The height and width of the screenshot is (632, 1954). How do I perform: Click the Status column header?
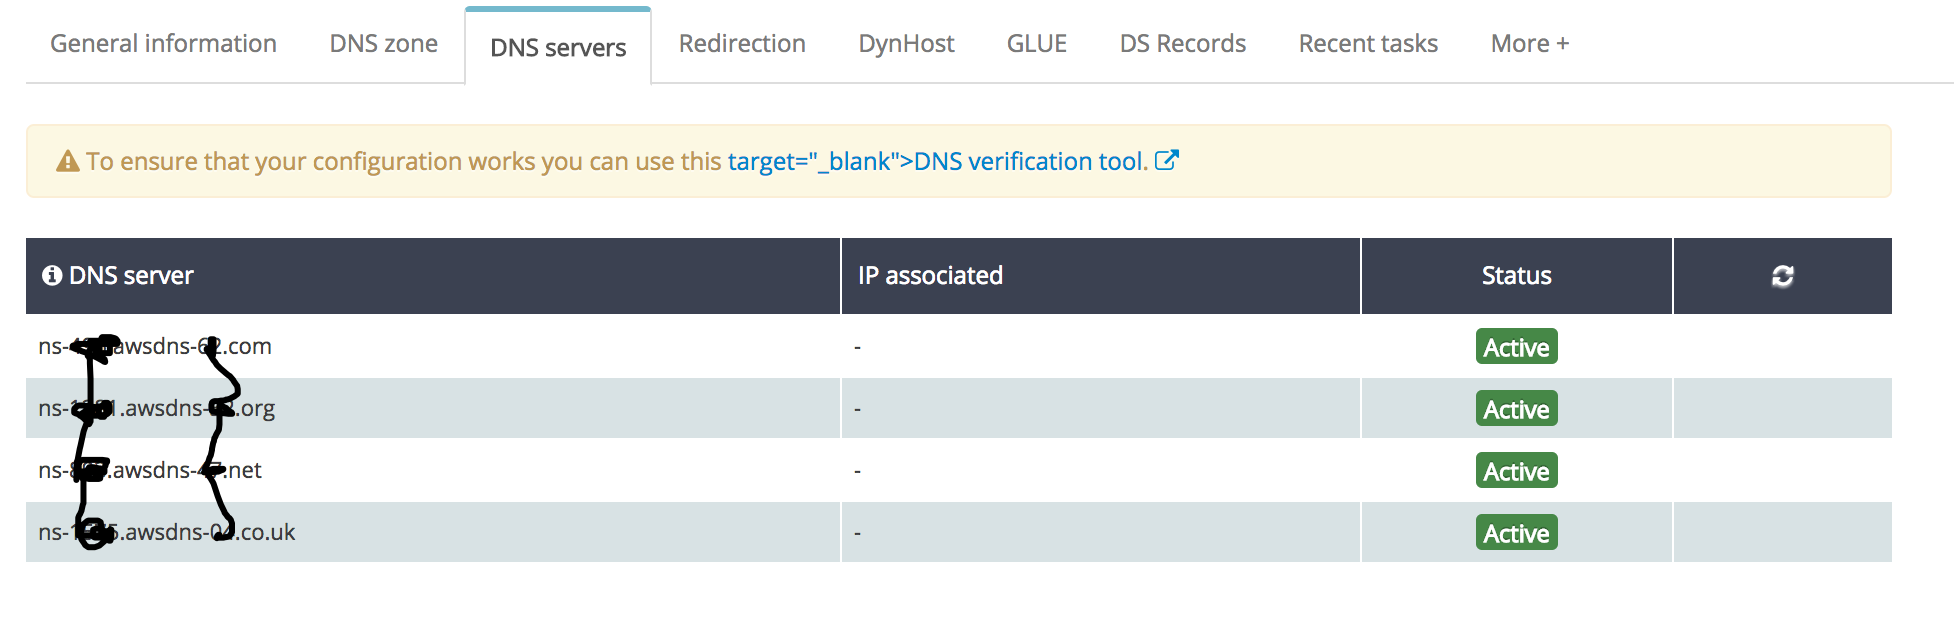pos(1516,276)
